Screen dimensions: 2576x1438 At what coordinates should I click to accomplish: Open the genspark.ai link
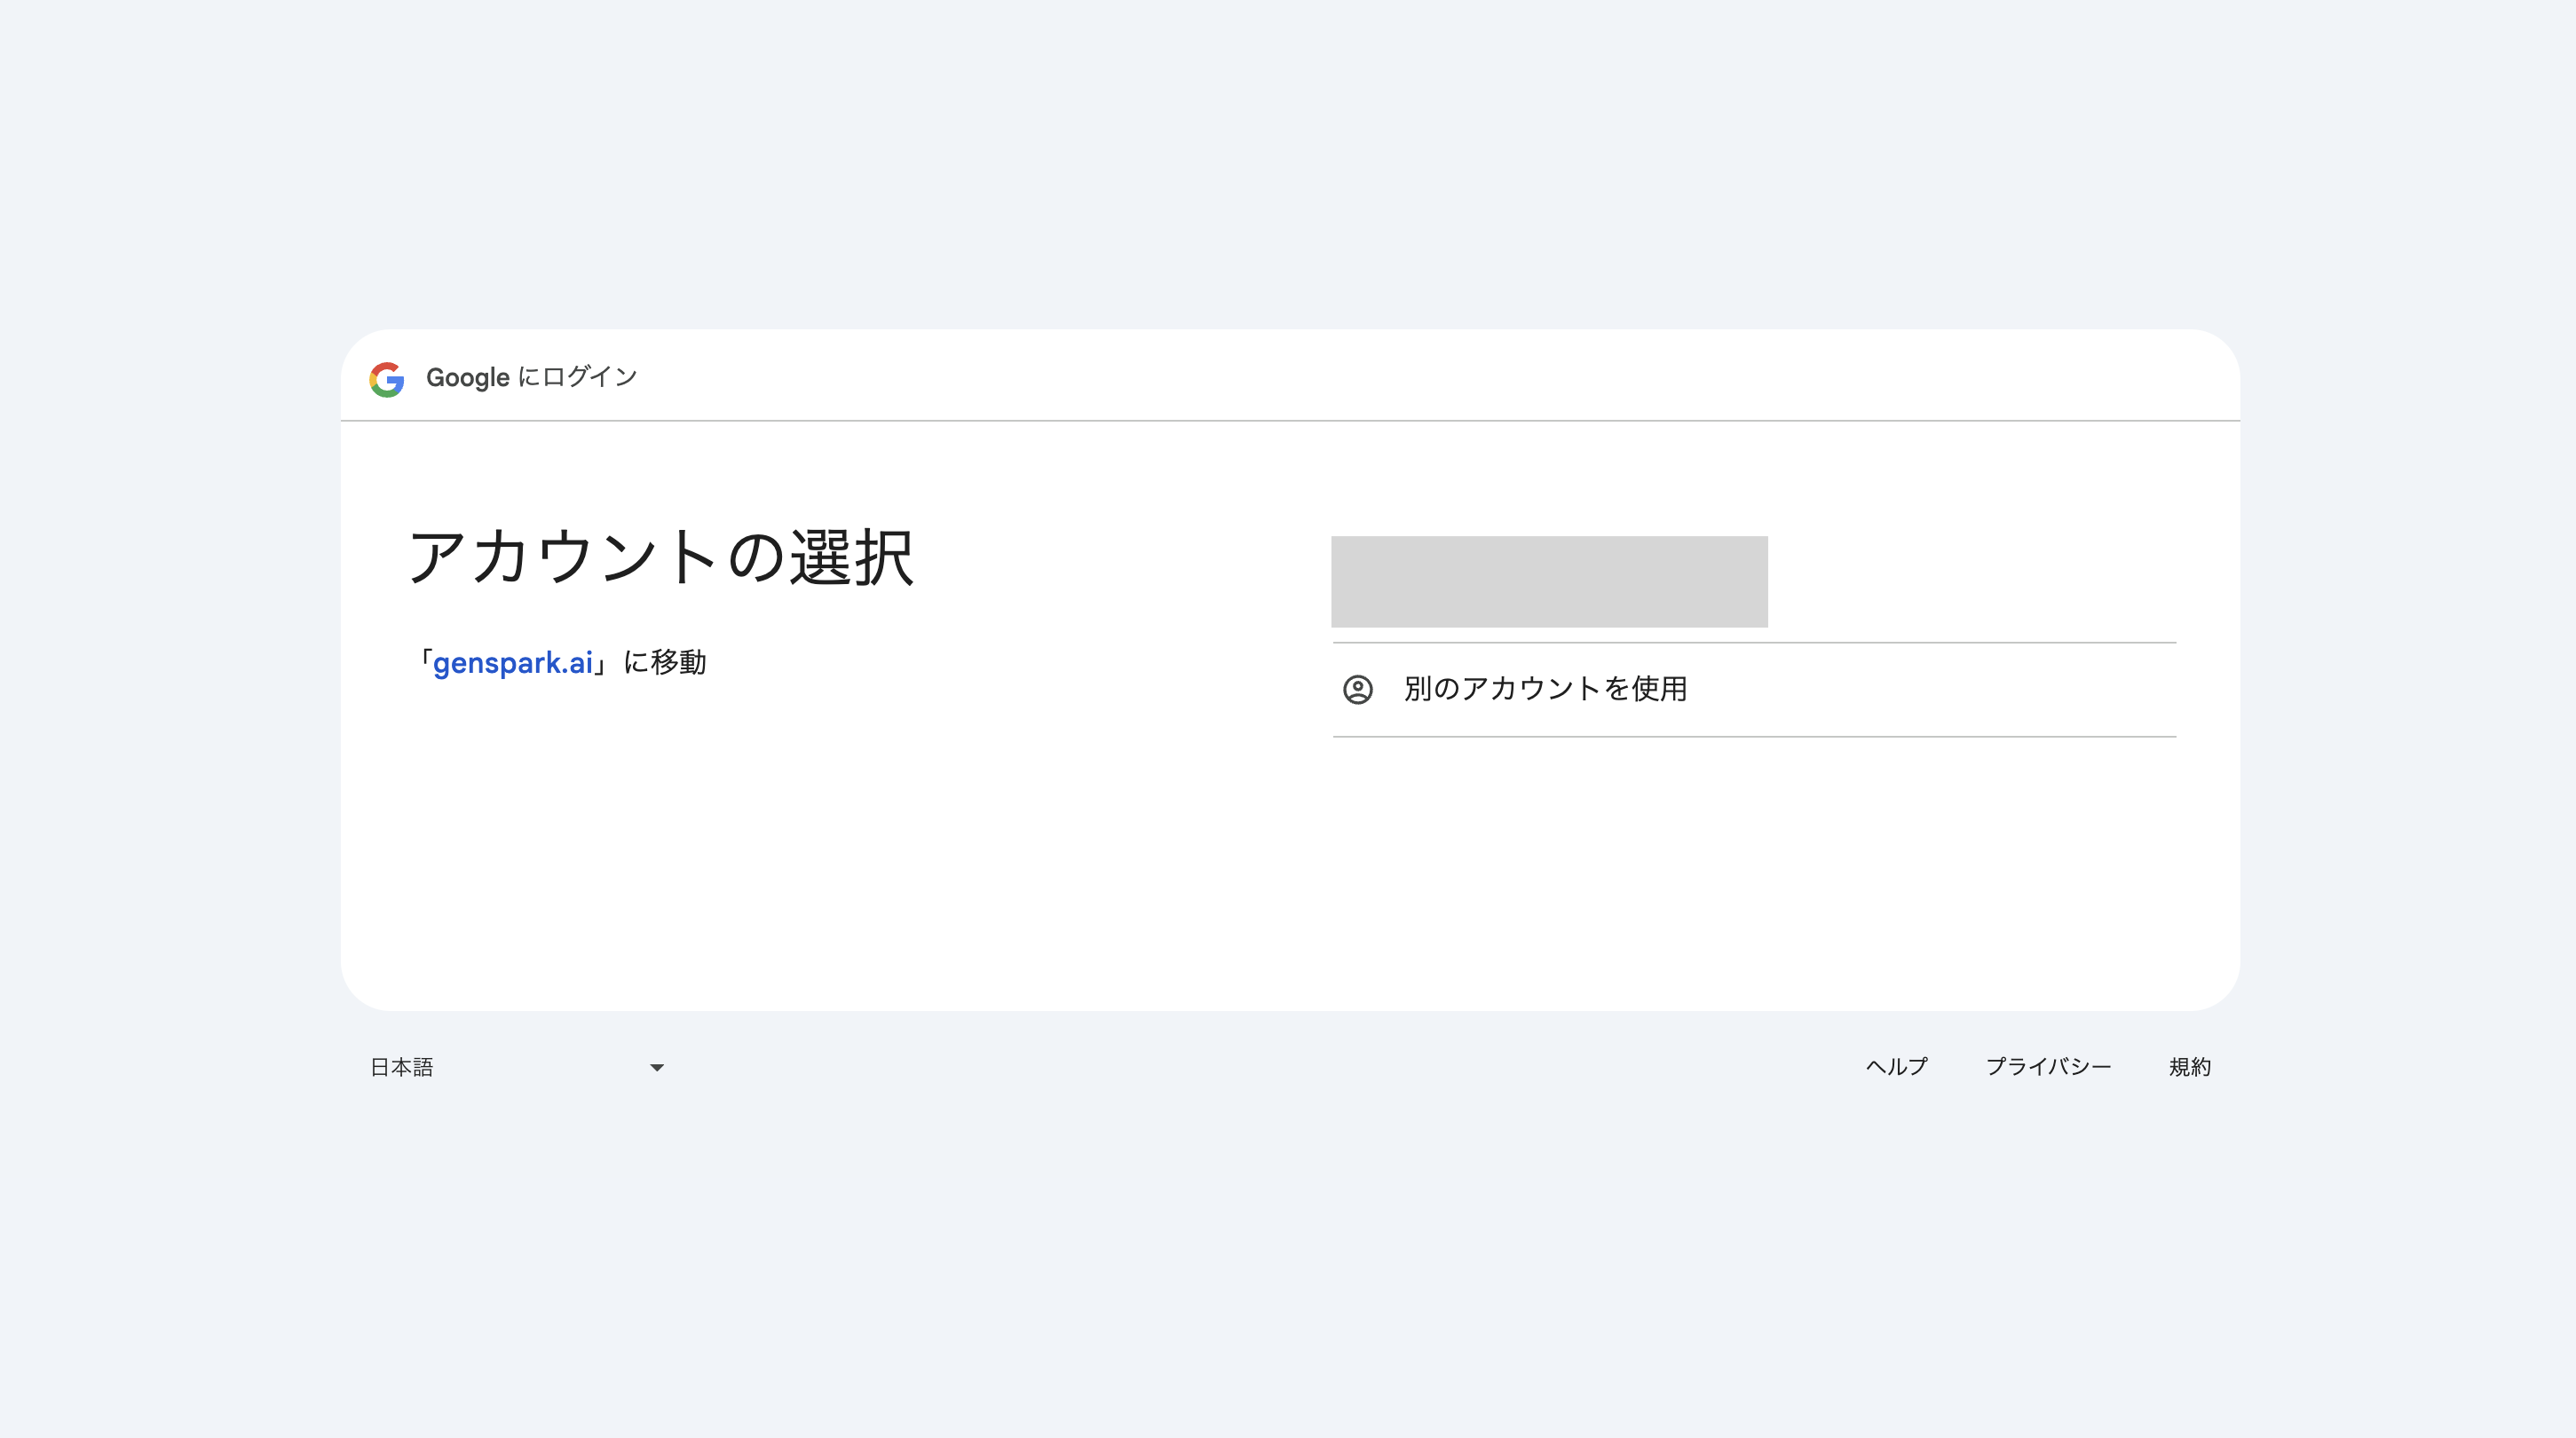(x=514, y=662)
